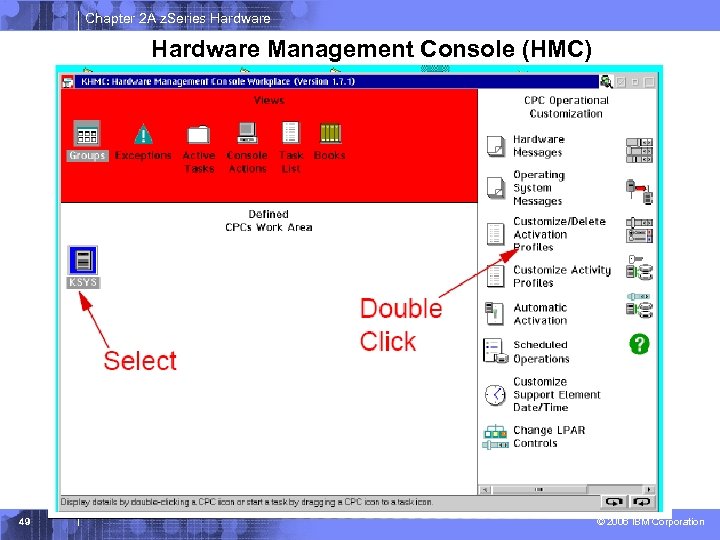720x540 pixels.
Task: Click the Hardware Messages task icon
Action: click(496, 146)
